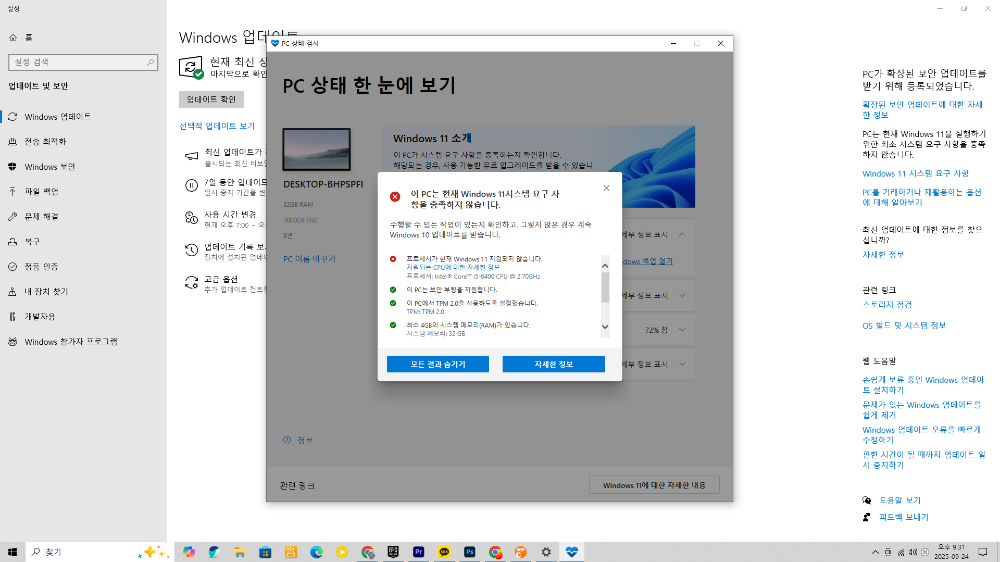The image size is (1000, 562).
Task: Open the 선택적 업데이트 보기 link
Action: (217, 126)
